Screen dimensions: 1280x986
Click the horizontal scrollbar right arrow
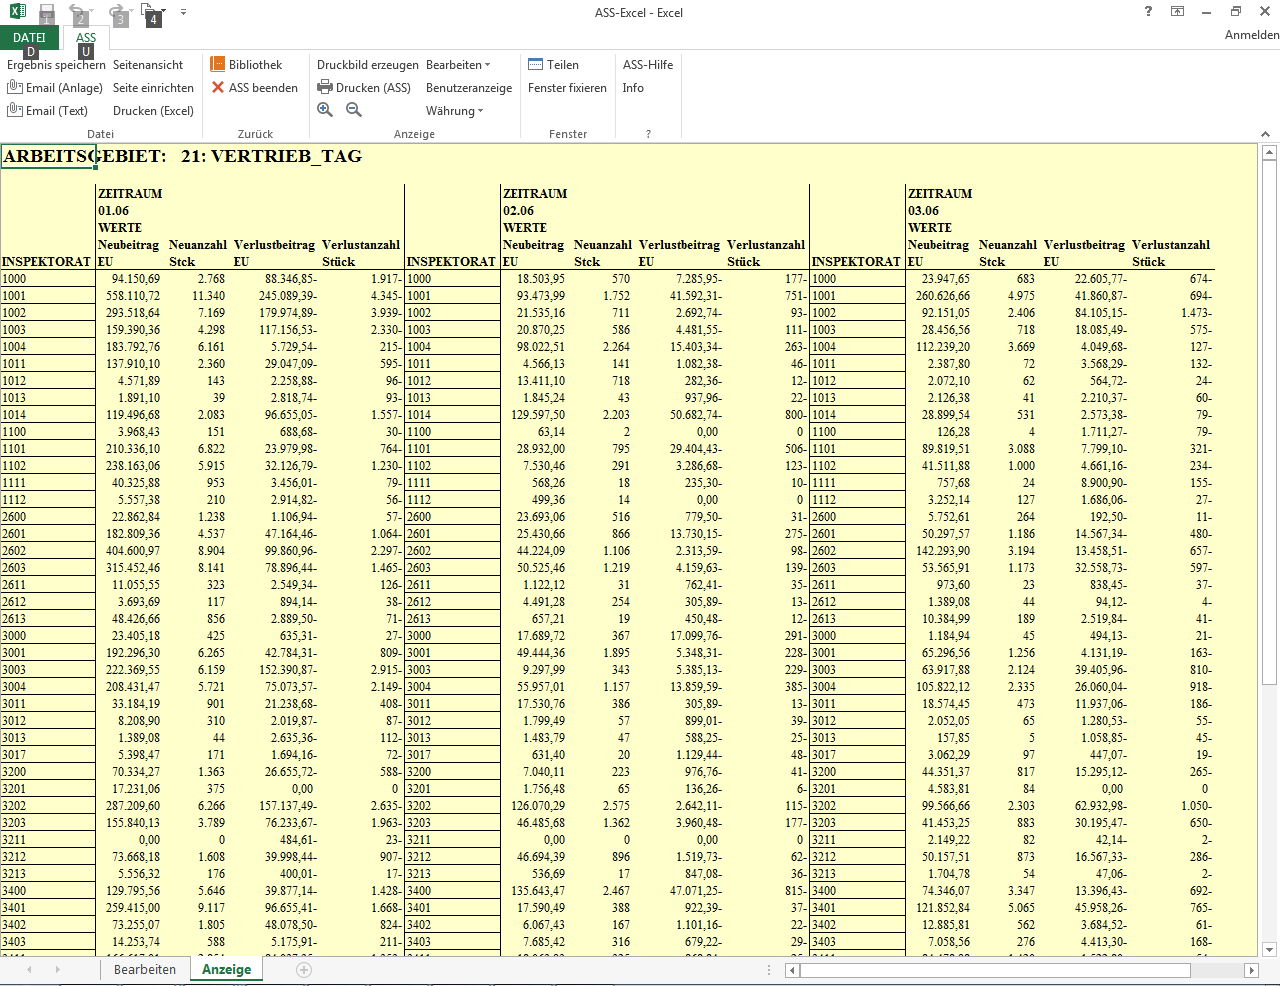click(x=1251, y=970)
